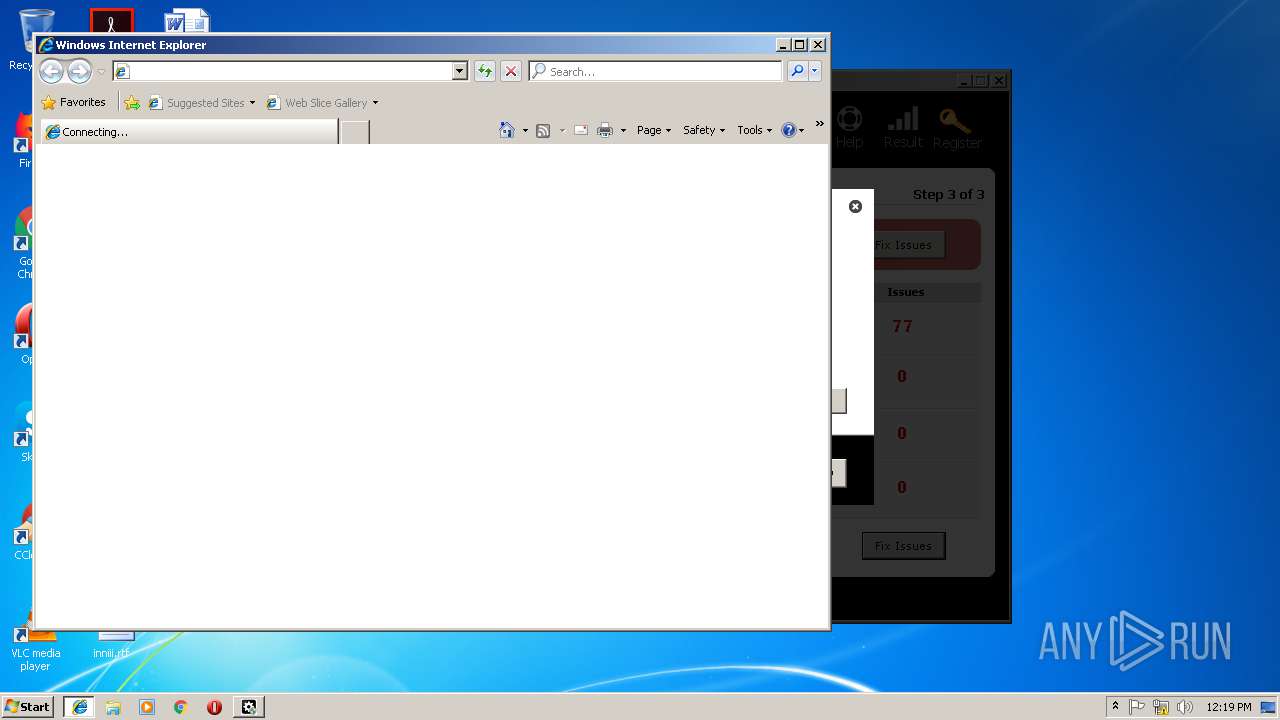The width and height of the screenshot is (1280, 720).
Task: Open the Opera taskbar icon
Action: pyautogui.click(x=214, y=706)
